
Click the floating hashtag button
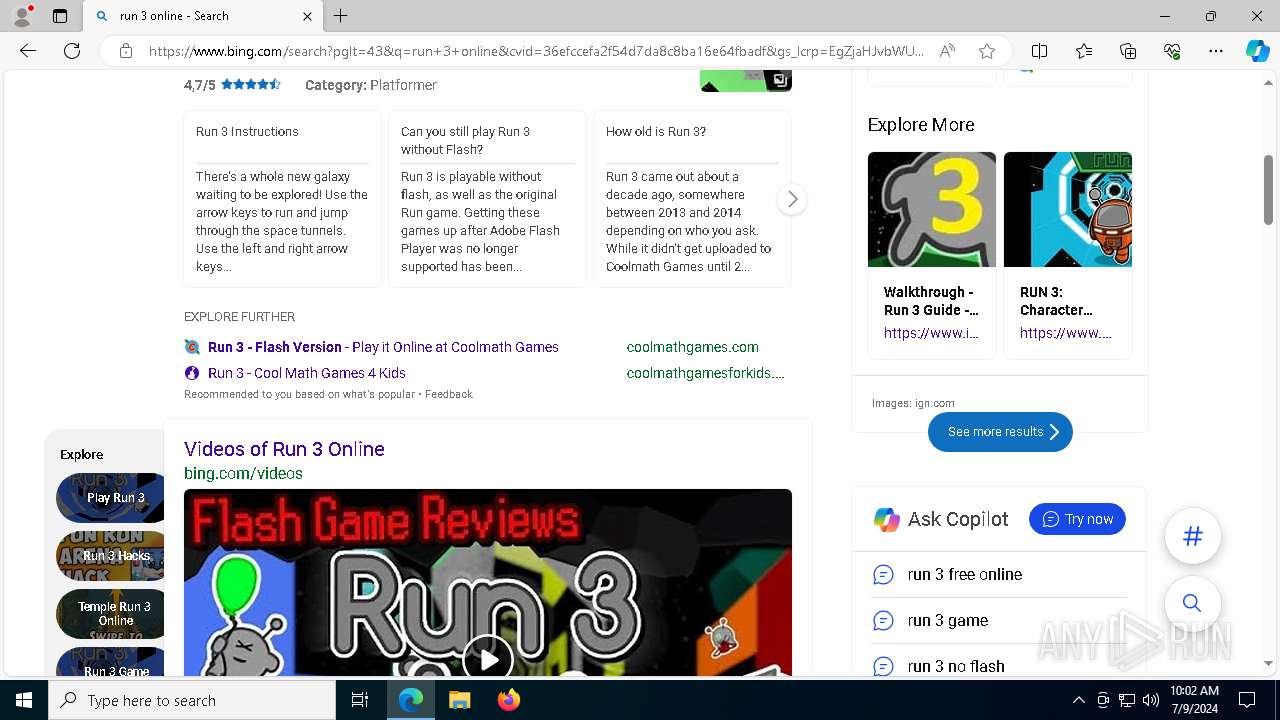(x=1193, y=536)
